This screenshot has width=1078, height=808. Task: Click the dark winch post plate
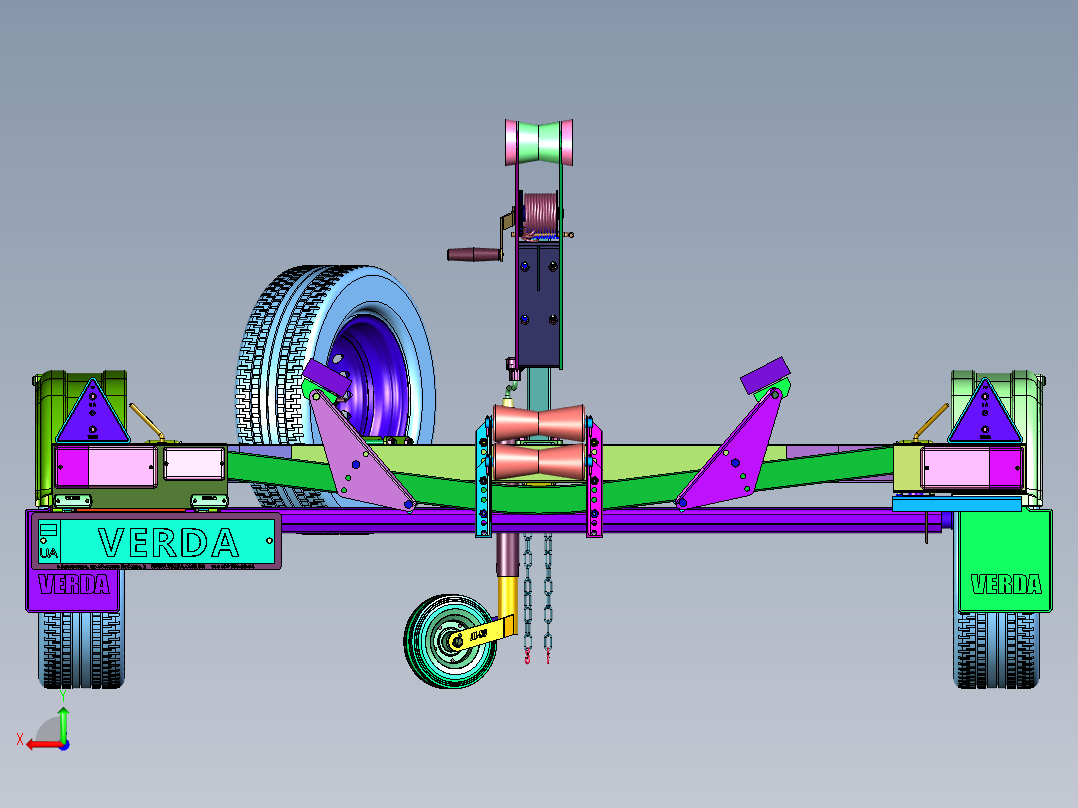click(x=539, y=306)
